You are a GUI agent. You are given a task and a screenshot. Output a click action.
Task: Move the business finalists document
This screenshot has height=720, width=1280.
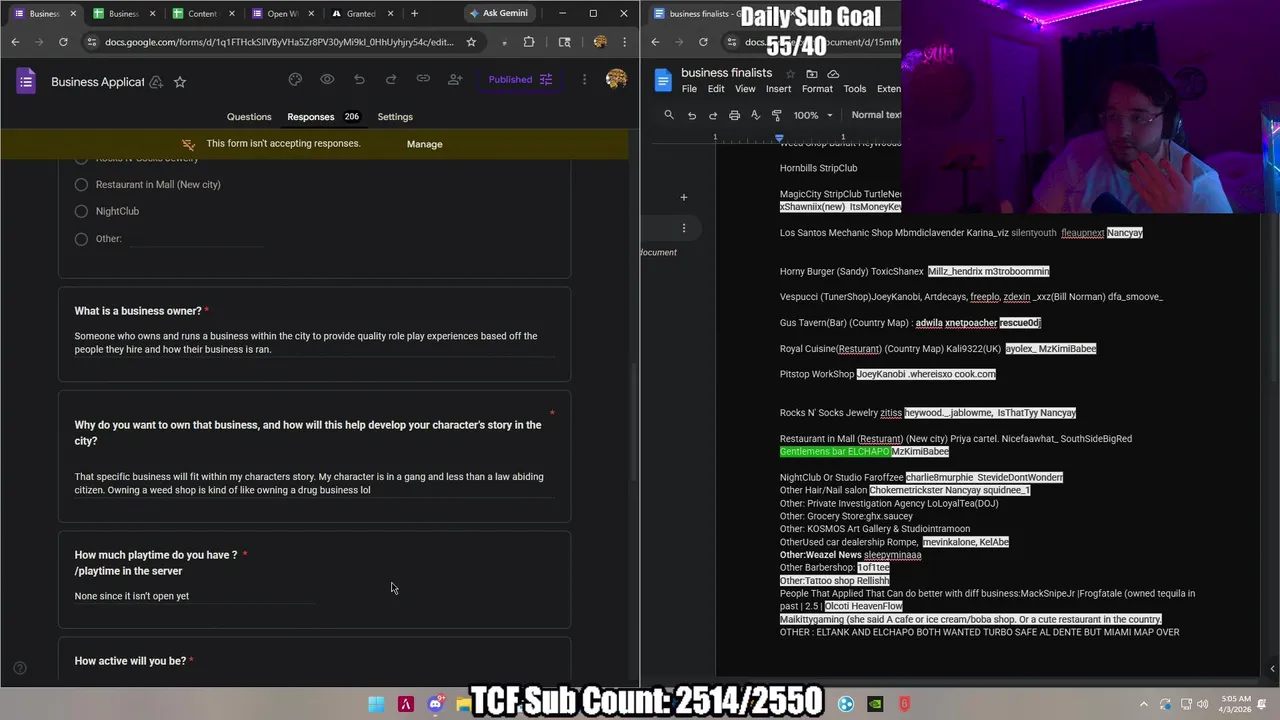tap(812, 74)
